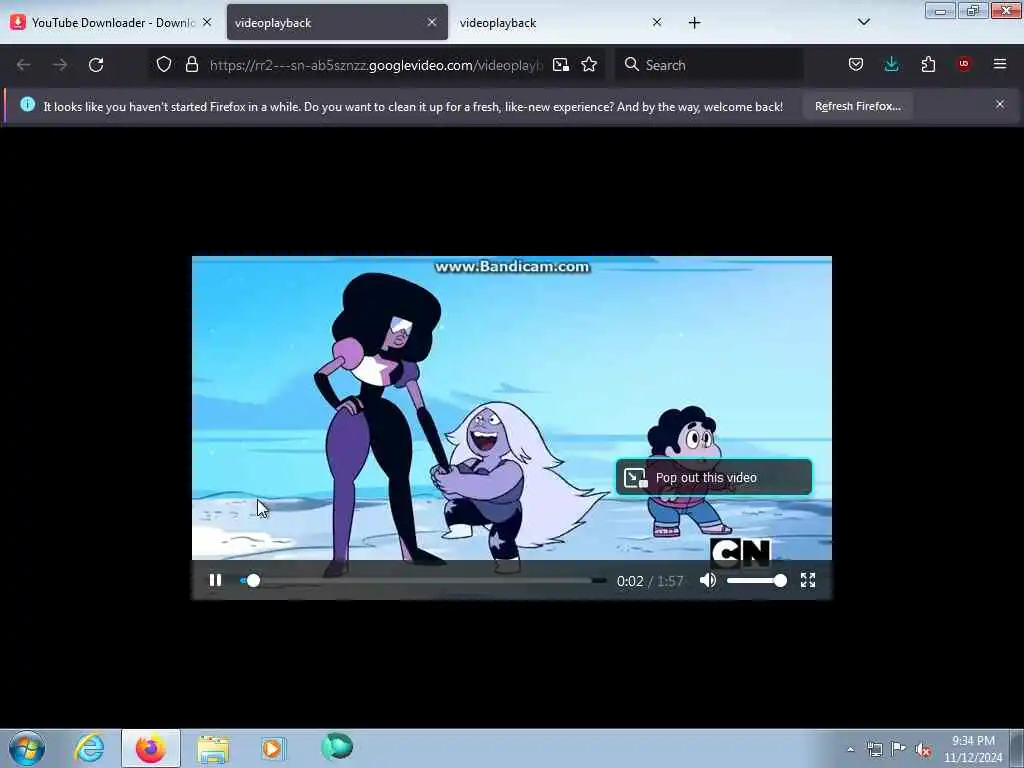Open the Downloads panel

coord(891,64)
